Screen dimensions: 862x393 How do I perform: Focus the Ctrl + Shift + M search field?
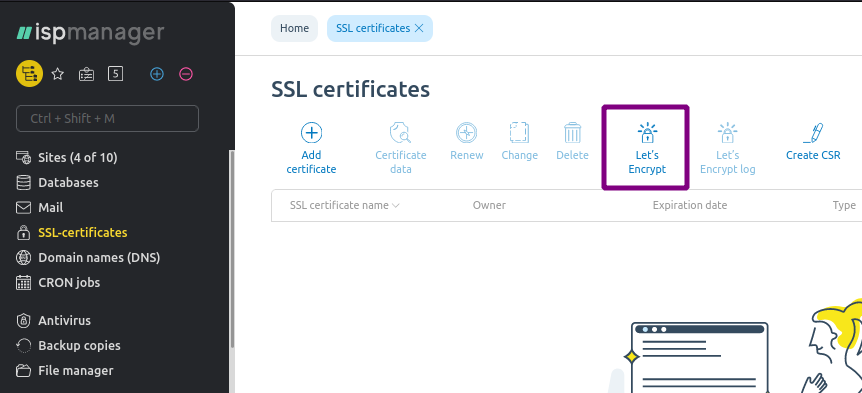click(107, 118)
